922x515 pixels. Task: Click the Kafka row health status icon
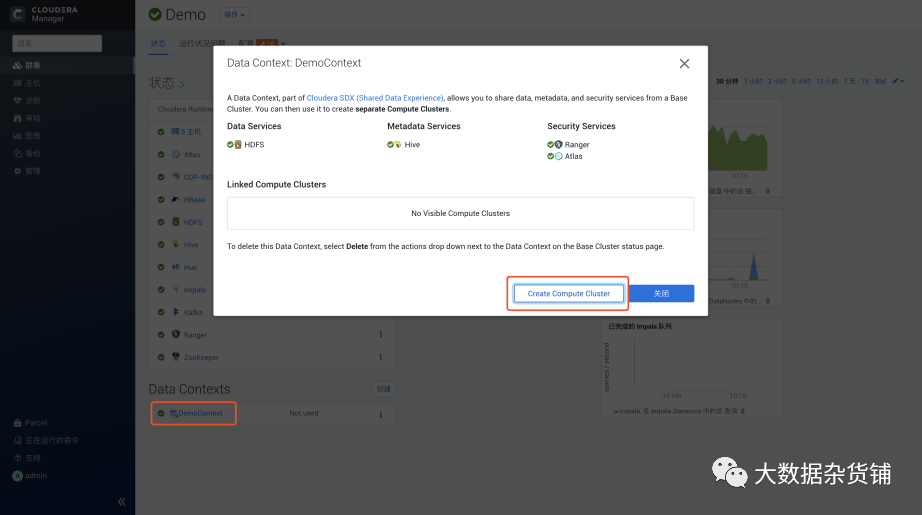point(161,312)
